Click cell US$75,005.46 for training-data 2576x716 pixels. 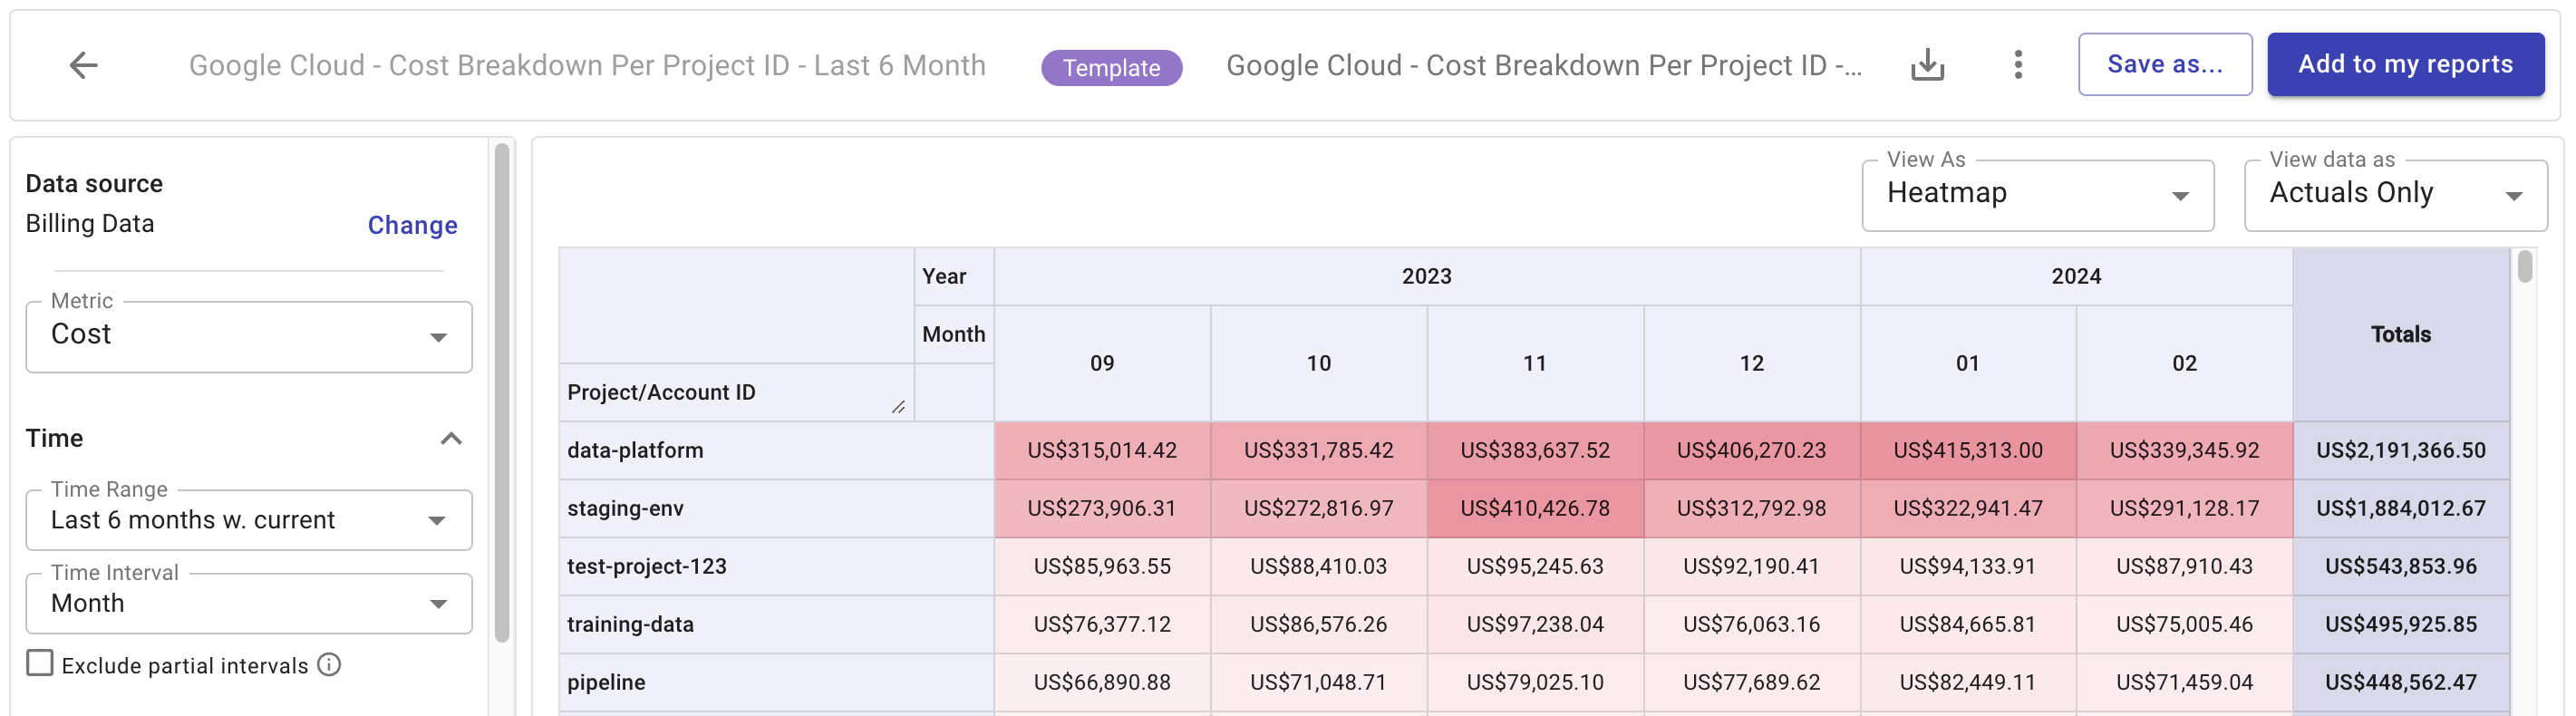click(2185, 624)
